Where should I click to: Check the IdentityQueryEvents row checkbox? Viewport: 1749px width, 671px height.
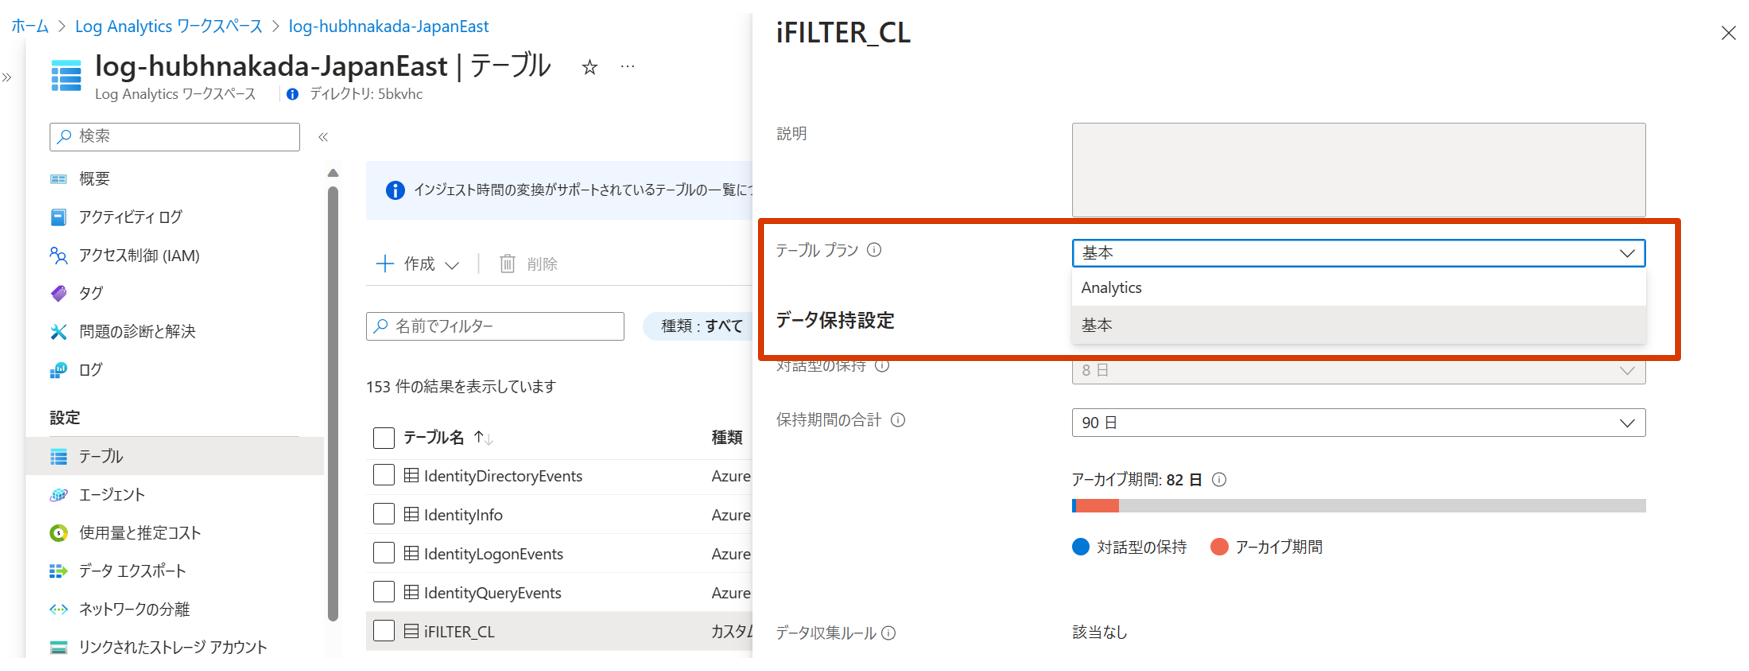click(x=383, y=592)
